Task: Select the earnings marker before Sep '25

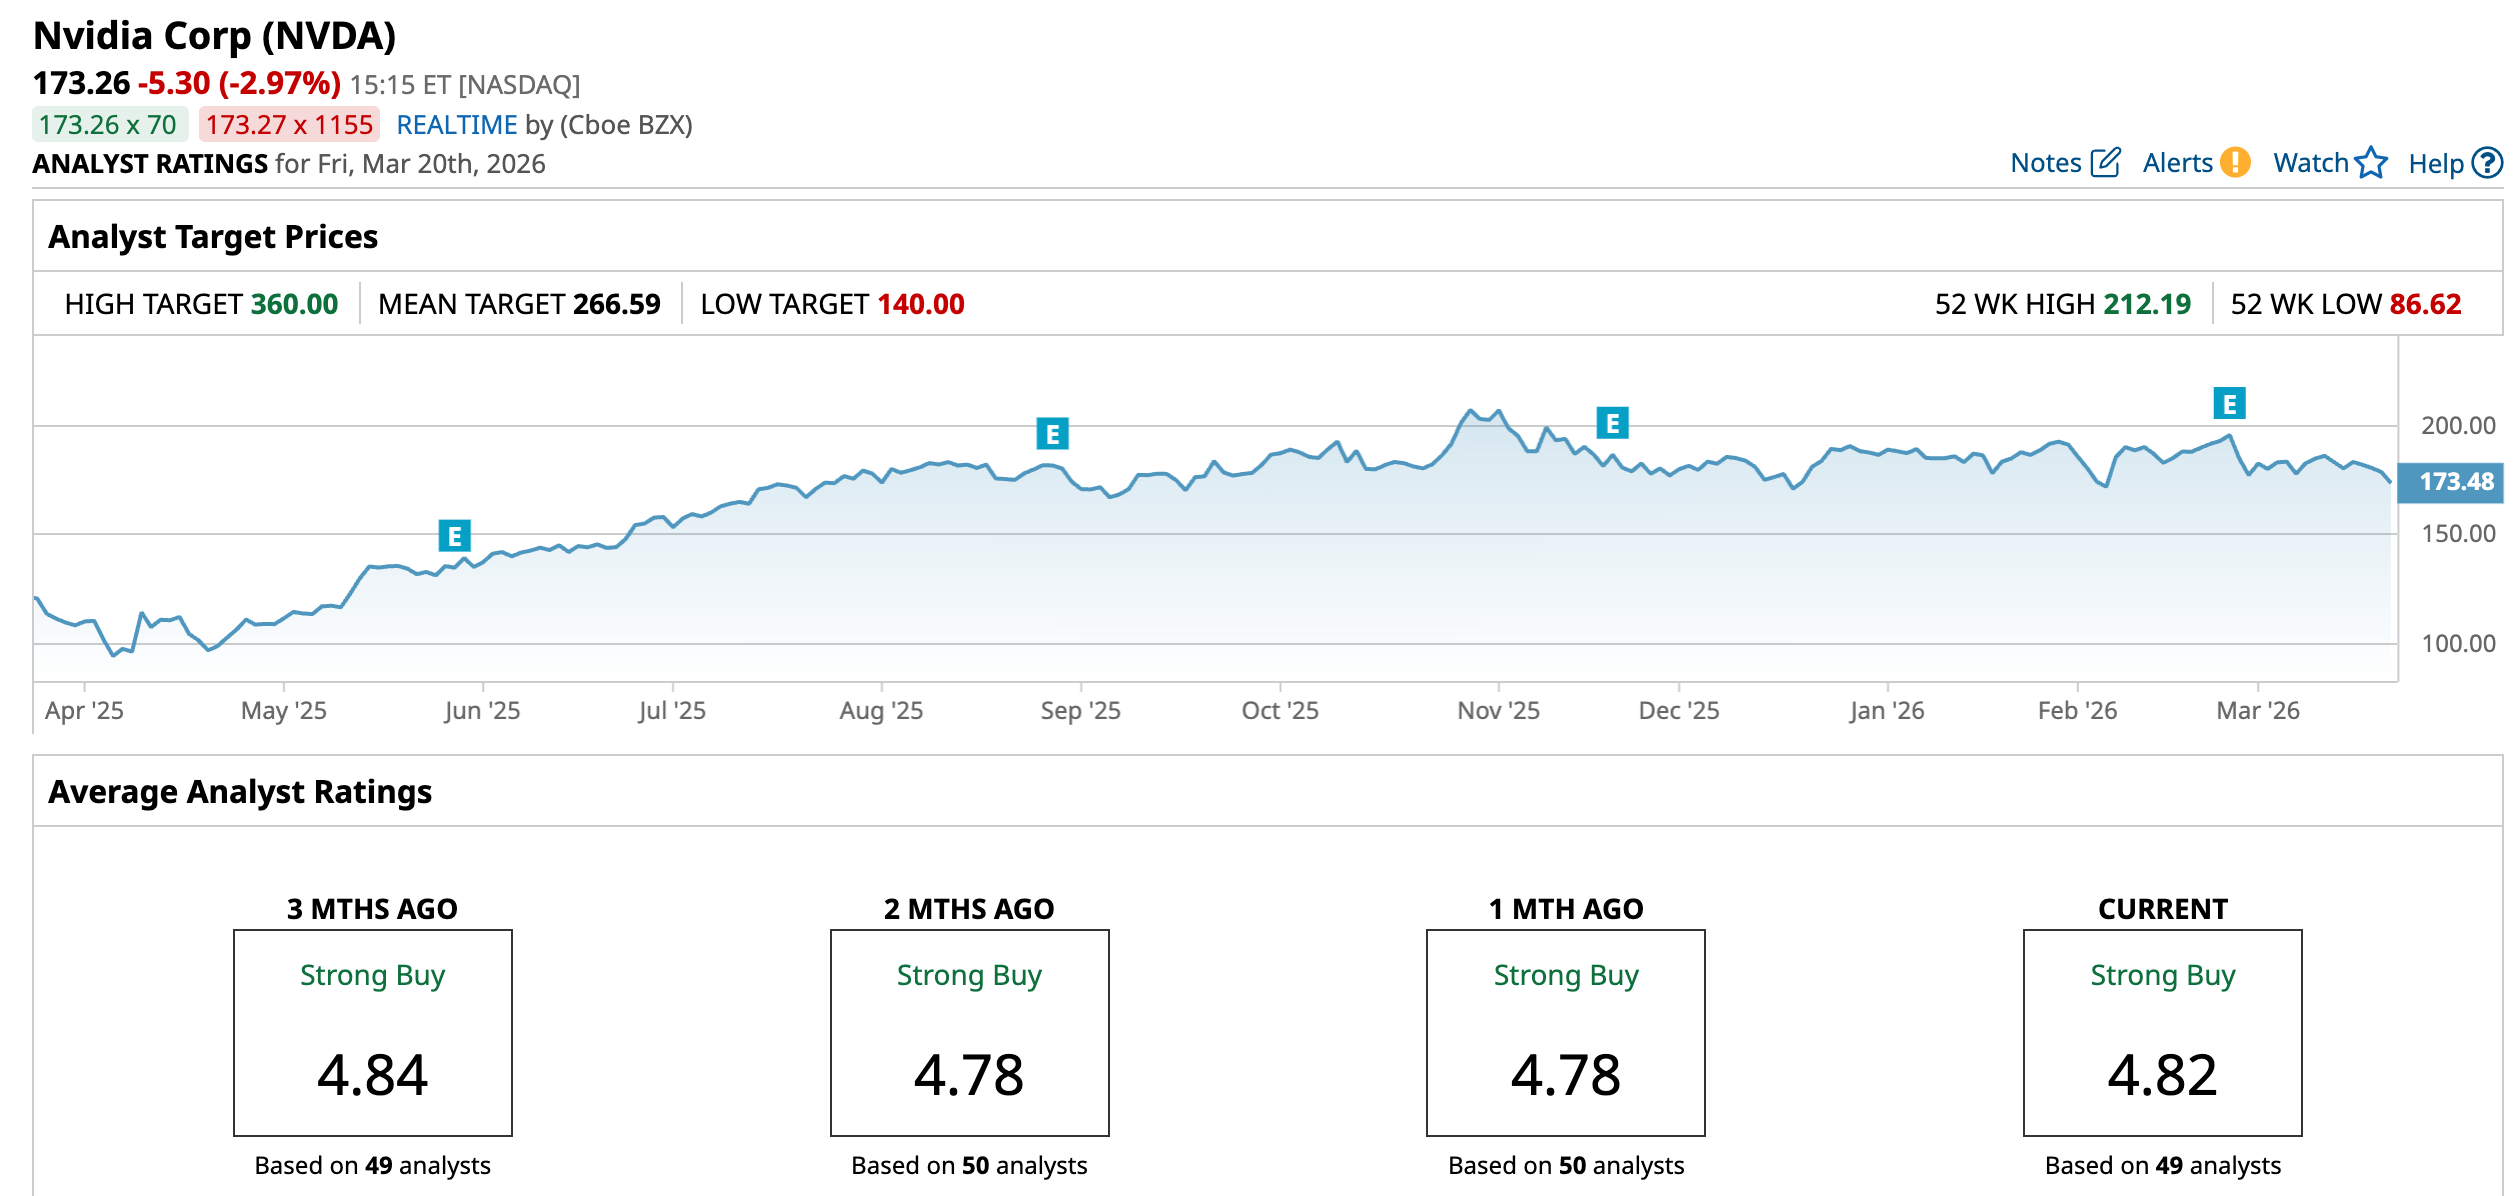Action: point(1052,434)
